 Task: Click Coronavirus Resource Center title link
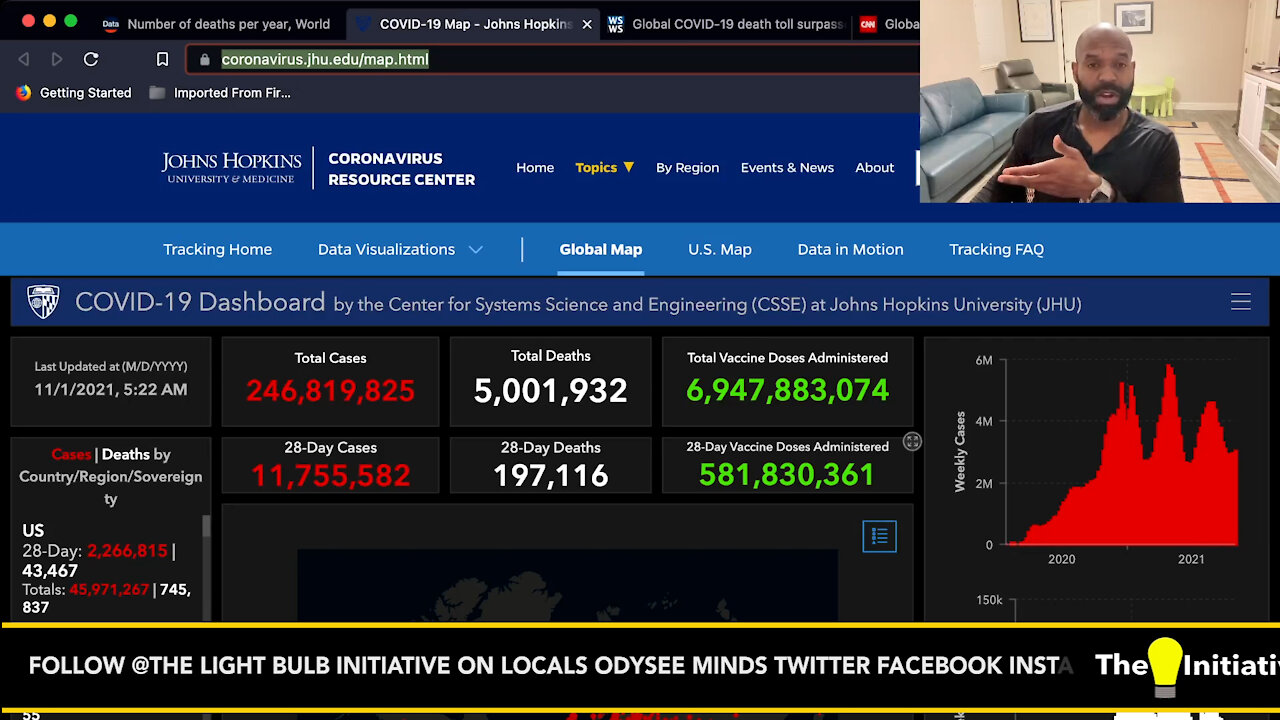tap(401, 168)
